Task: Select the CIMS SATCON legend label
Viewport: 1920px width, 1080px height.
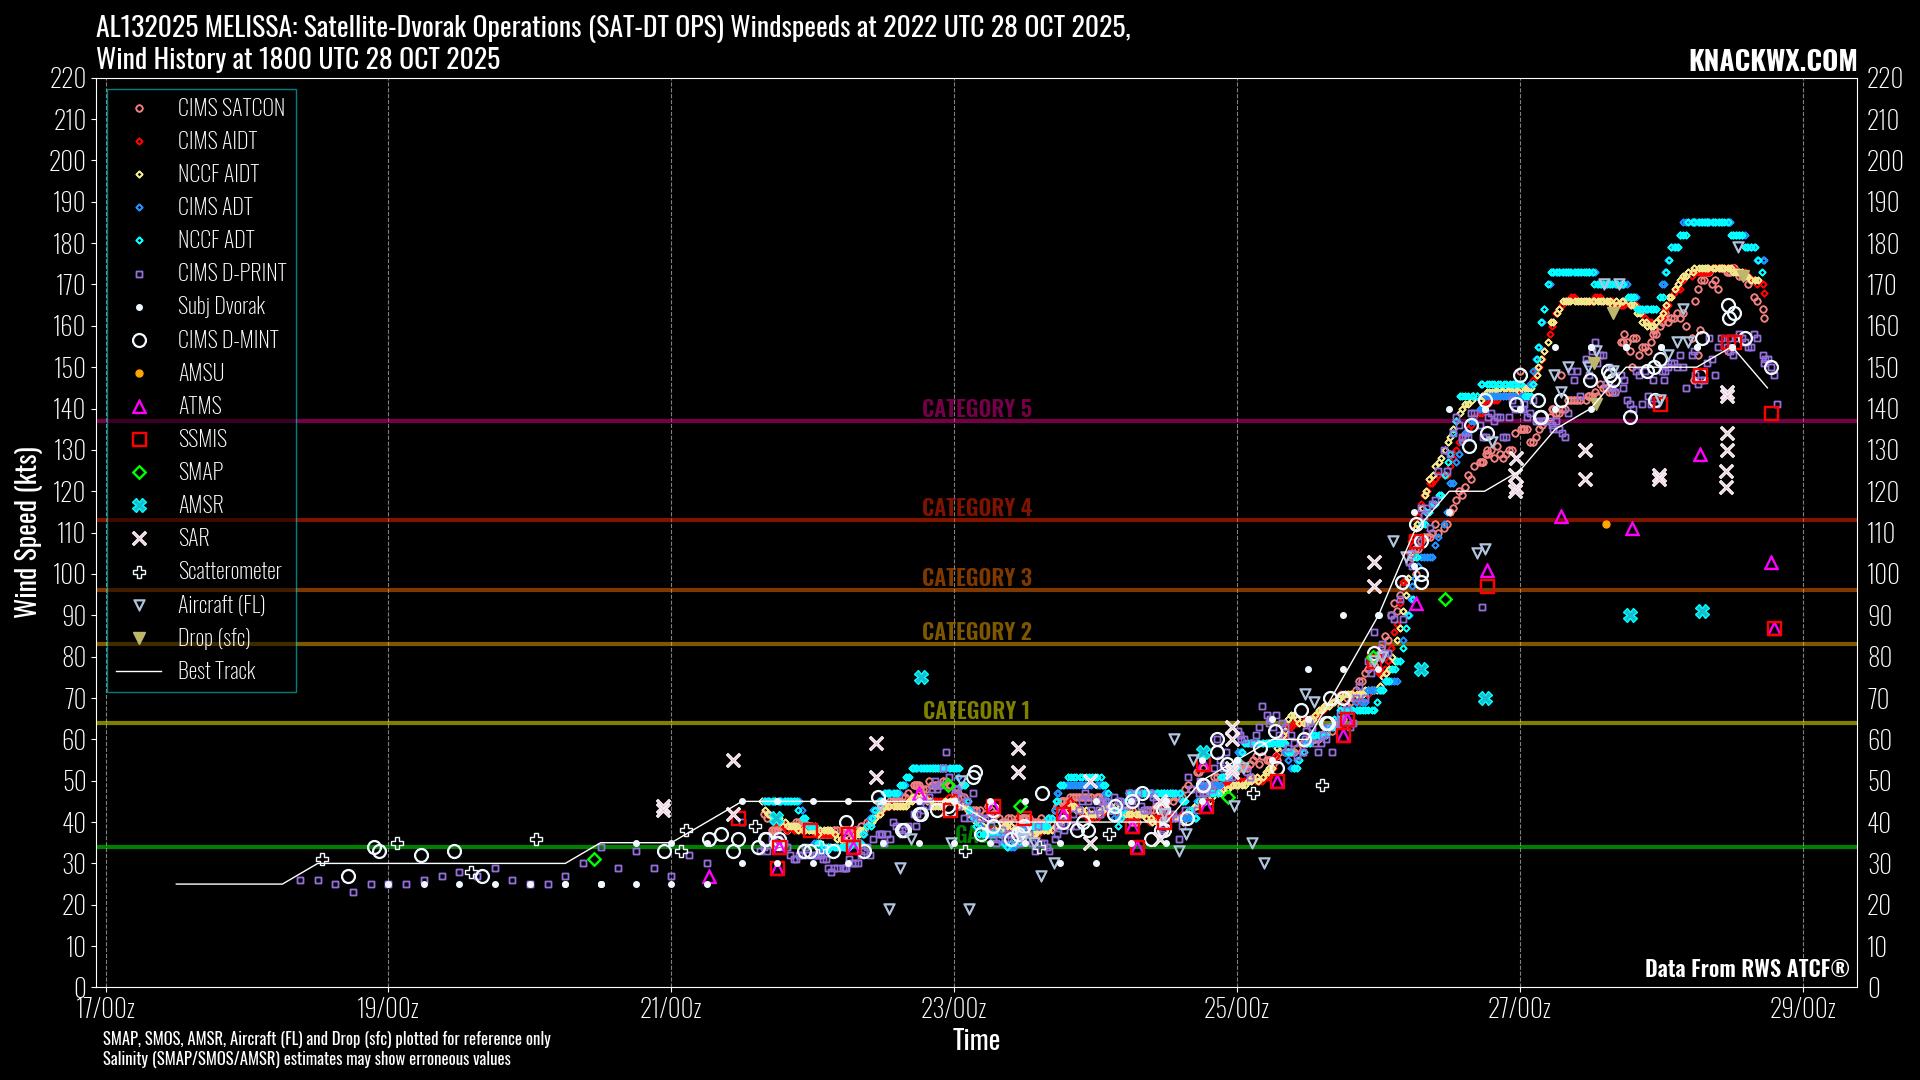Action: click(x=231, y=108)
